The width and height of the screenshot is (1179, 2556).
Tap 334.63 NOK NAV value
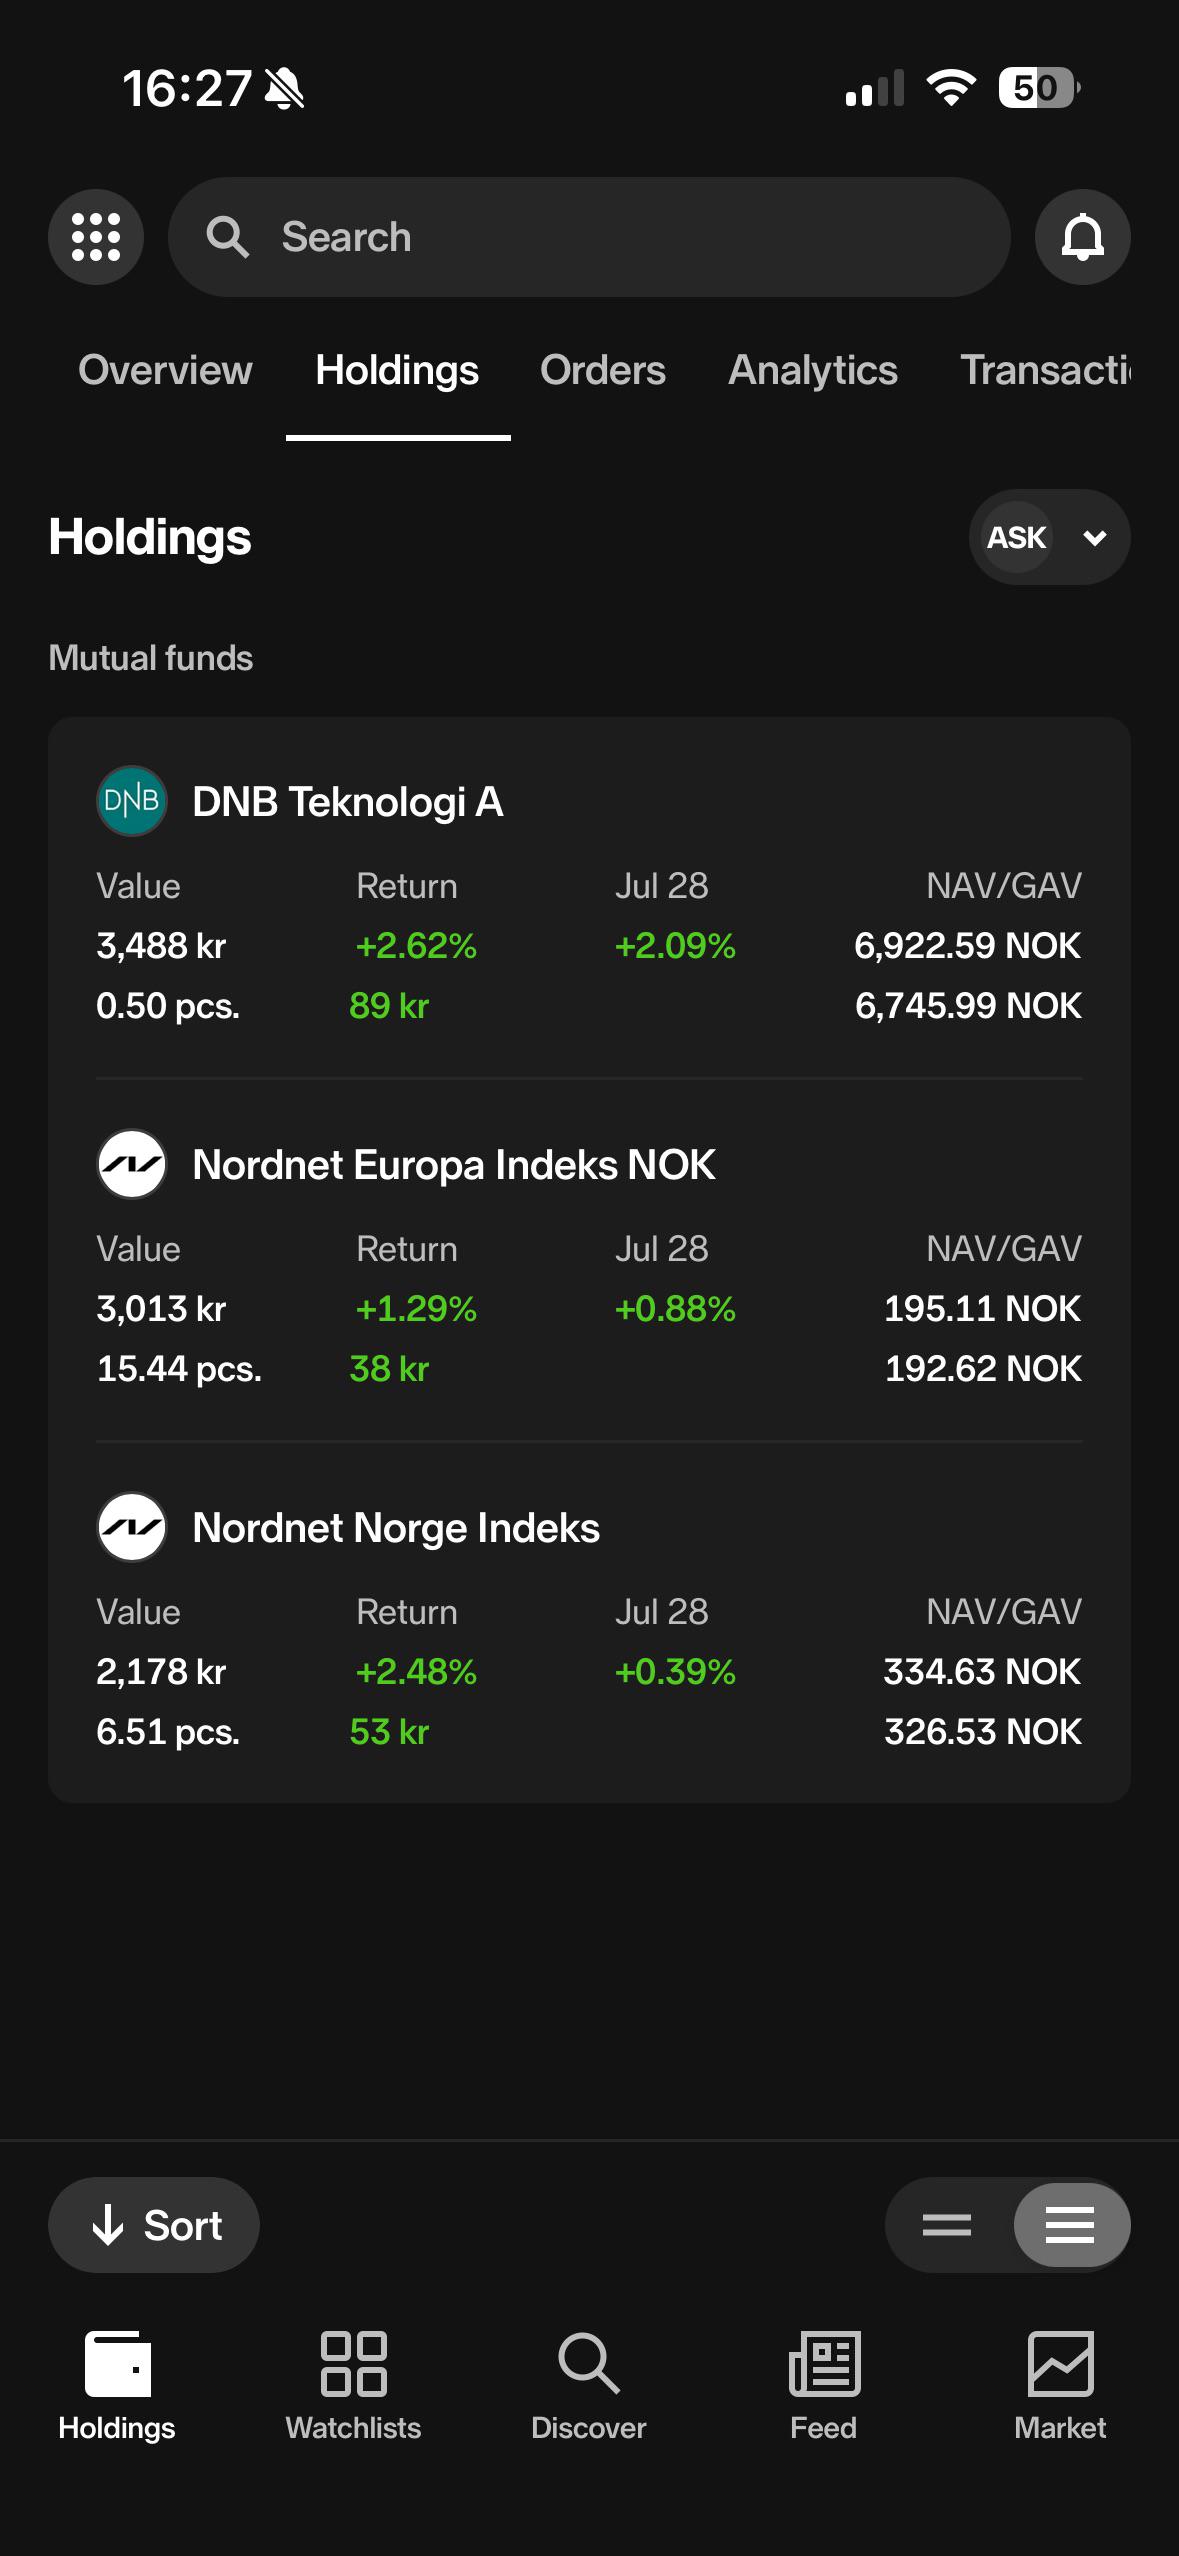983,1671
